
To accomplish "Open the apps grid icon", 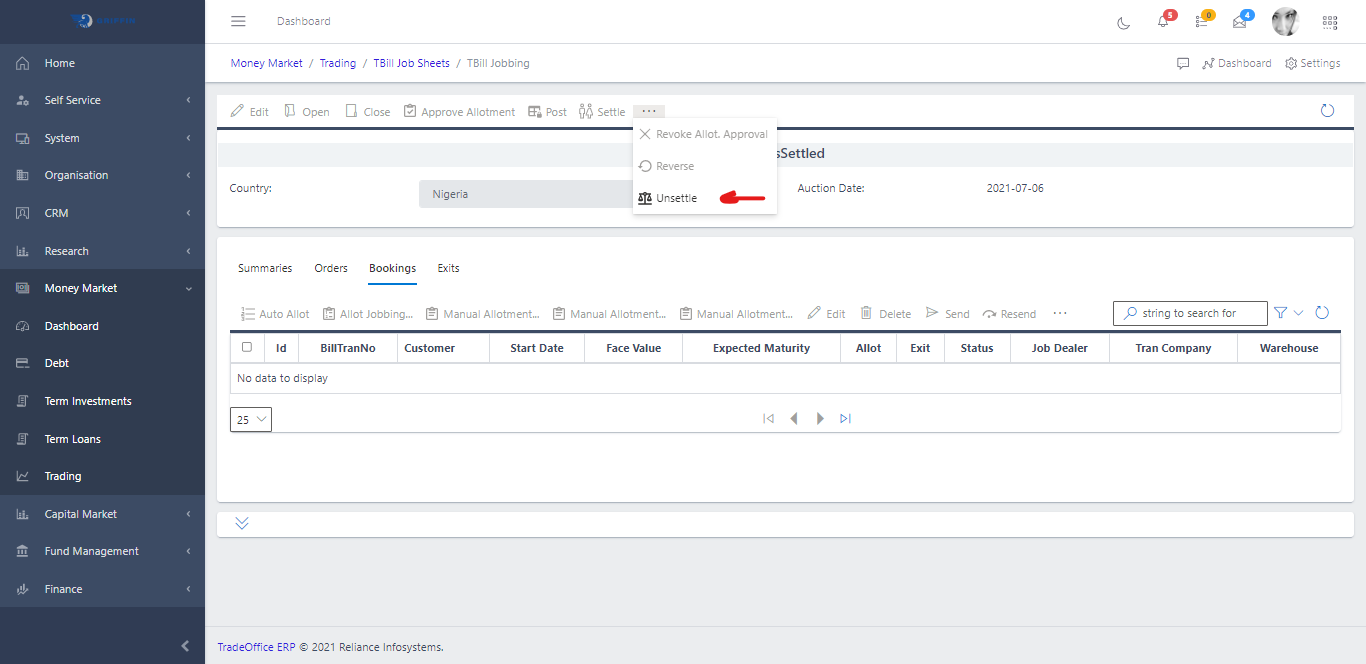I will point(1330,22).
